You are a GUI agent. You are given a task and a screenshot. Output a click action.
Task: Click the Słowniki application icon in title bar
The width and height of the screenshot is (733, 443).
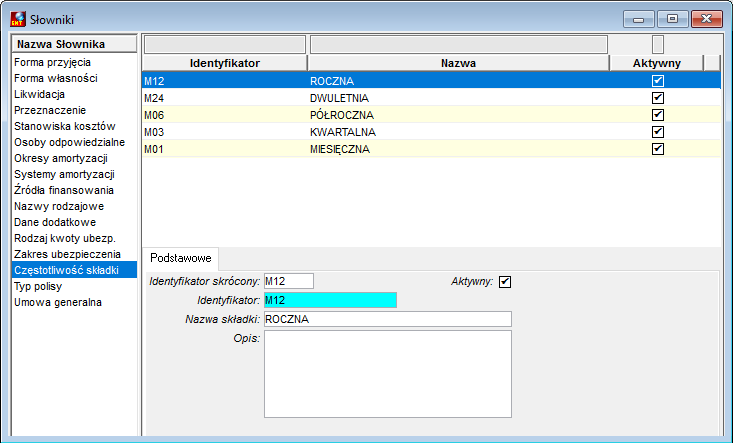(x=18, y=19)
